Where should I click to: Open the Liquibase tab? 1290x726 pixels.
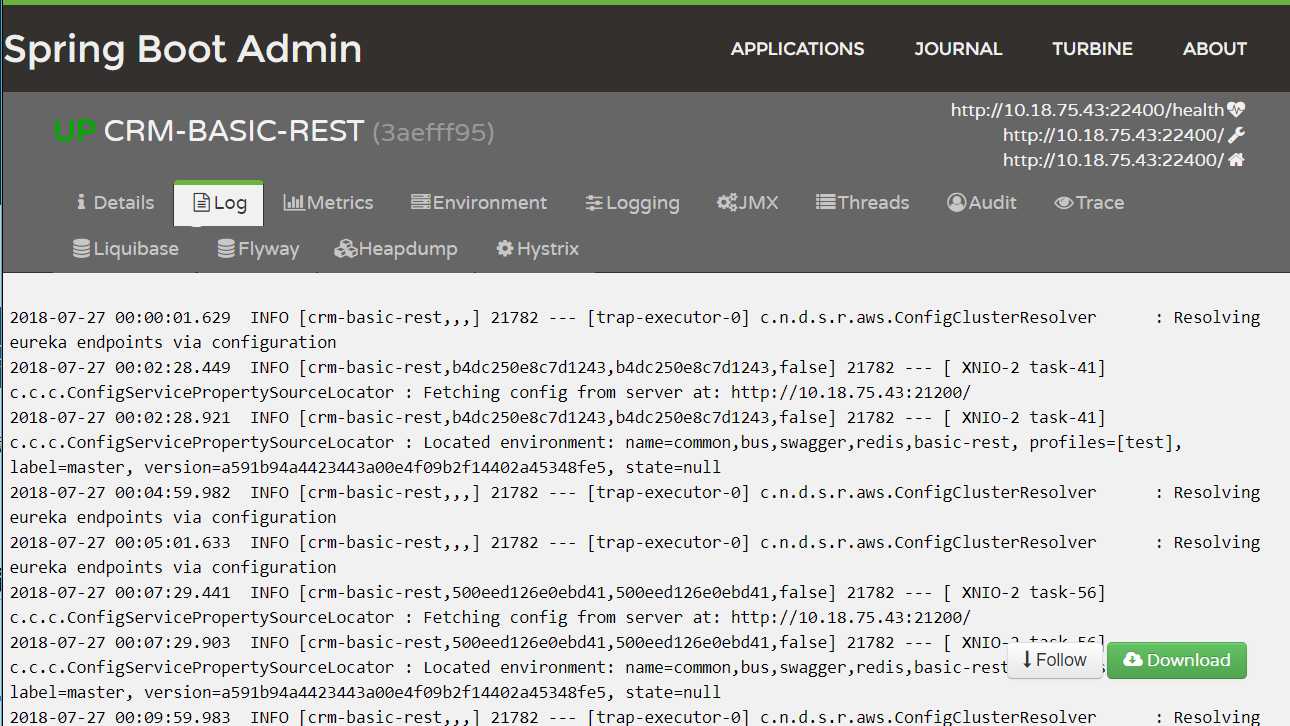[x=126, y=249]
